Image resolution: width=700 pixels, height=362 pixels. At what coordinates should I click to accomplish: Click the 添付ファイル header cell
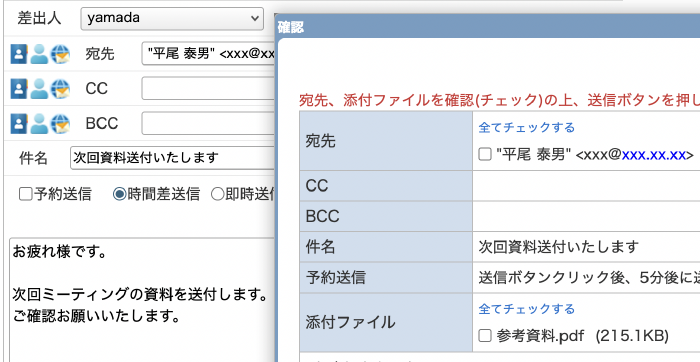386,322
